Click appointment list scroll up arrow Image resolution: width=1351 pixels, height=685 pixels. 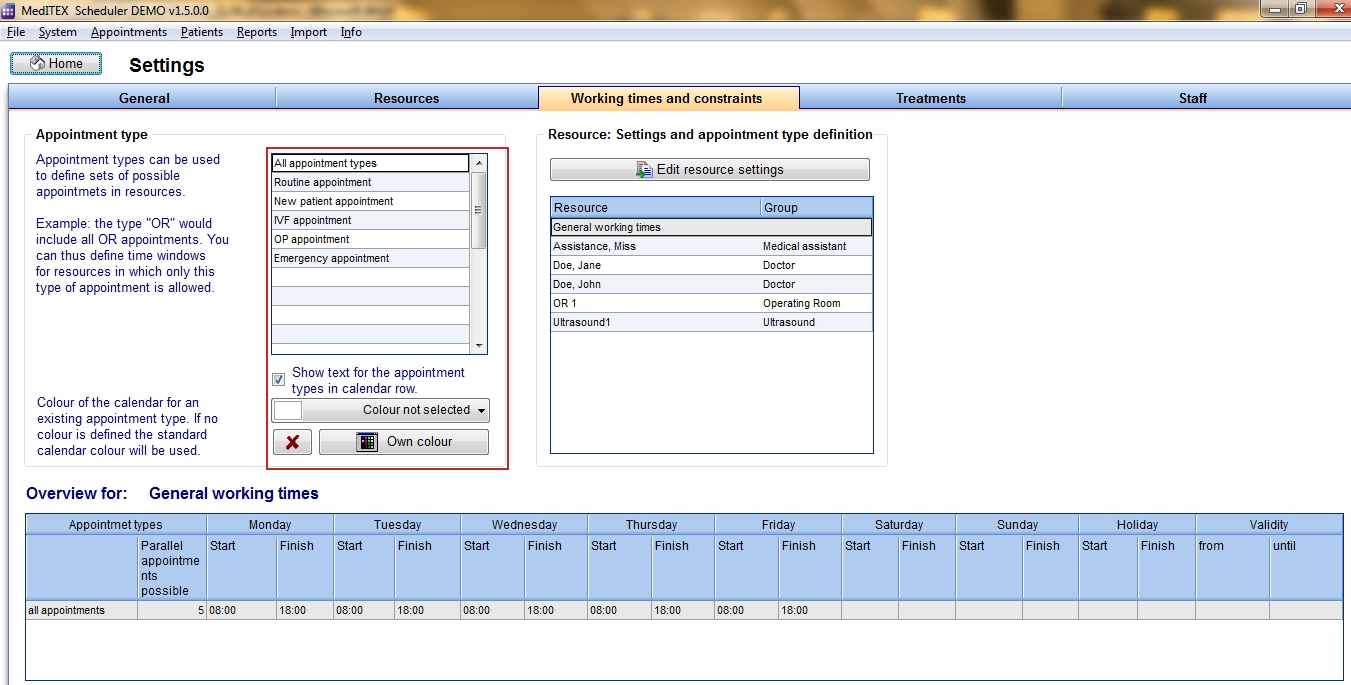[479, 162]
